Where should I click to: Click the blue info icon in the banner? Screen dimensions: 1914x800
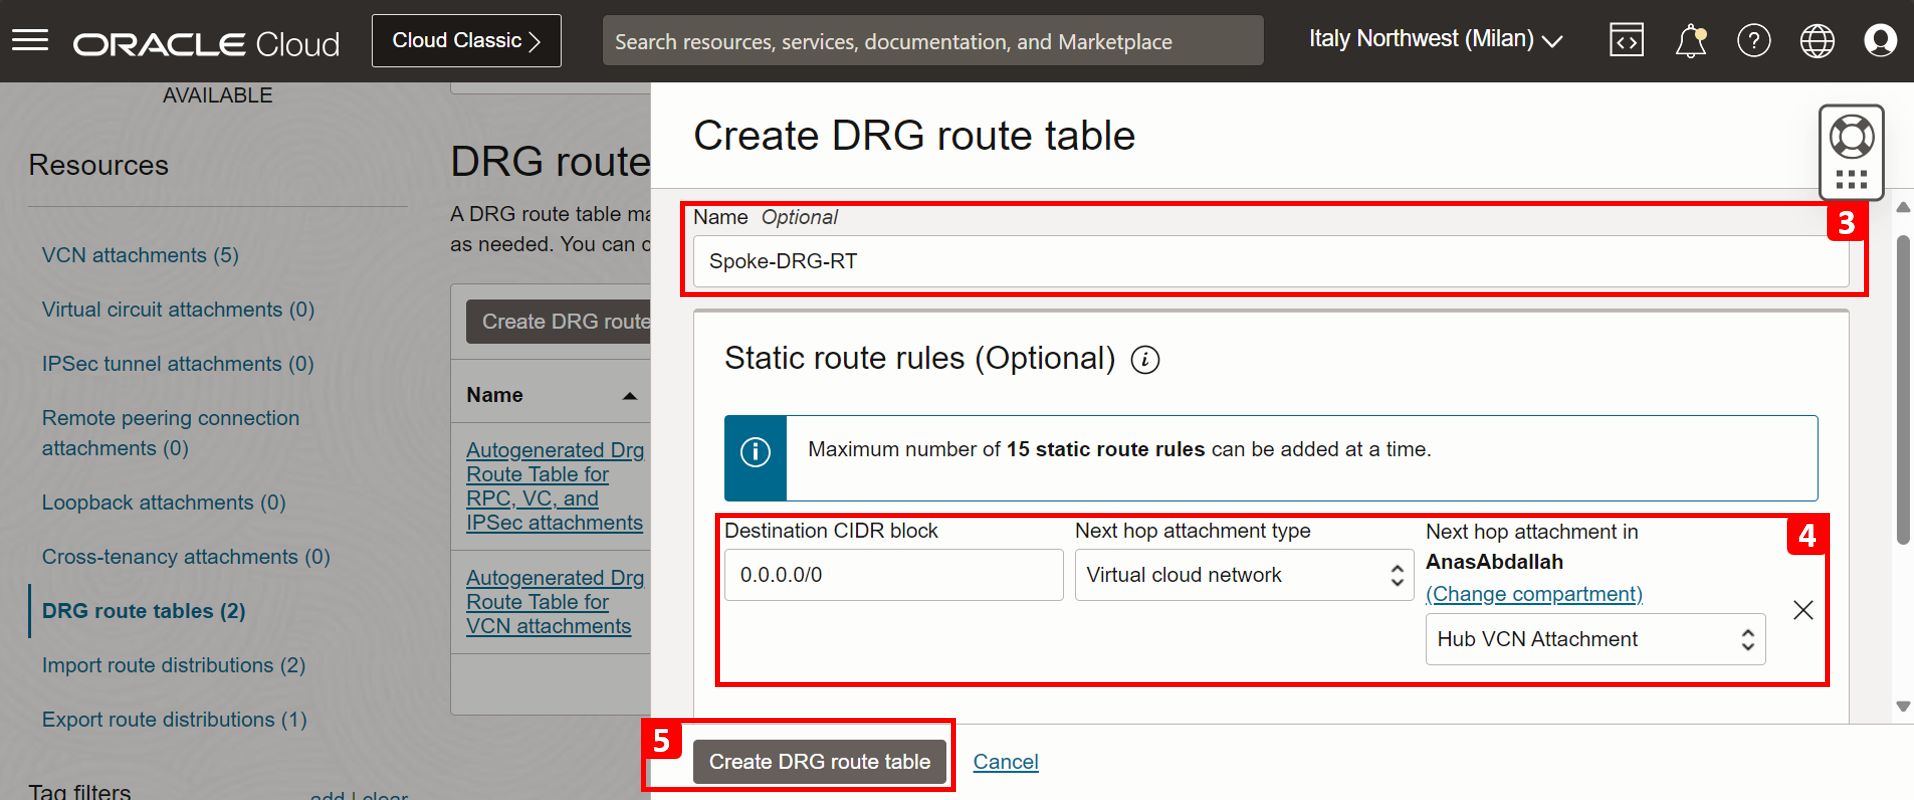point(755,452)
